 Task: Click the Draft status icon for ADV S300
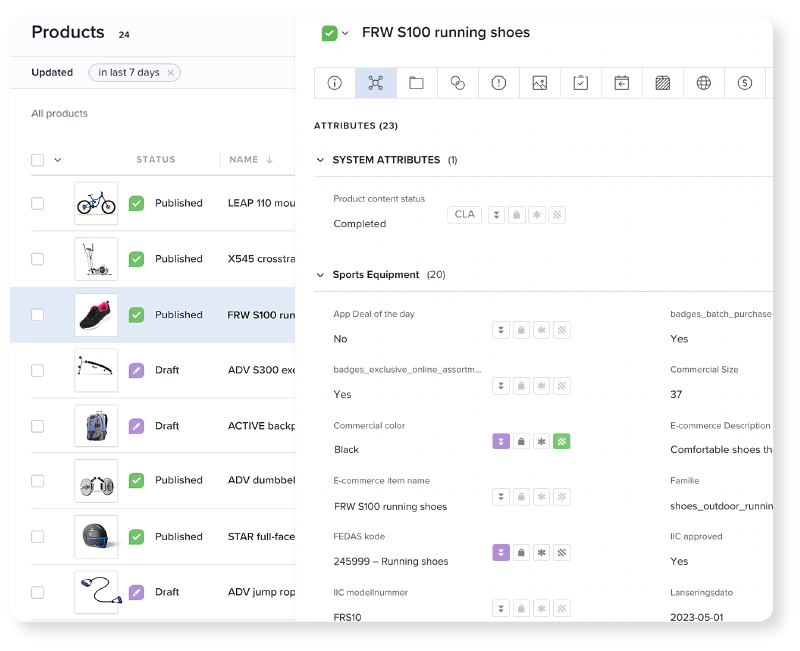coord(136,370)
